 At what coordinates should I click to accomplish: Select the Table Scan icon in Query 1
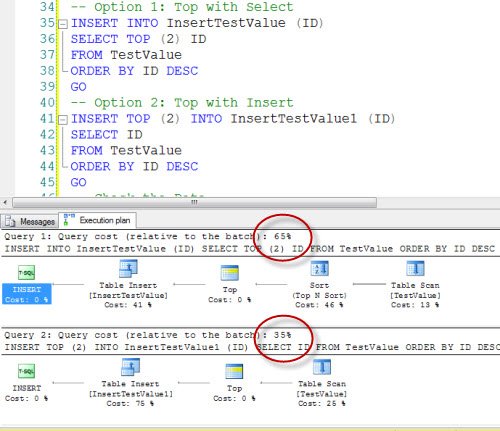click(x=415, y=268)
